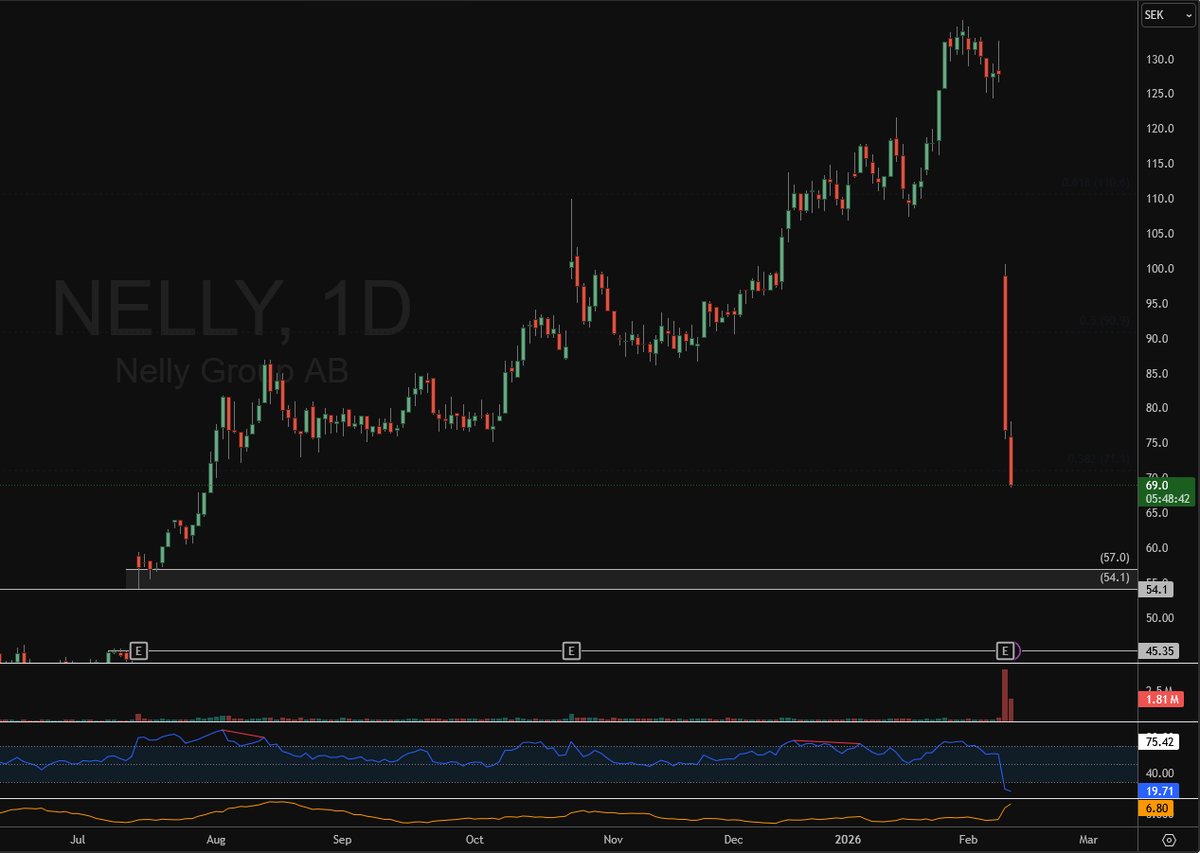Click the 130.0 price scale value
1200x853 pixels.
coord(1161,59)
